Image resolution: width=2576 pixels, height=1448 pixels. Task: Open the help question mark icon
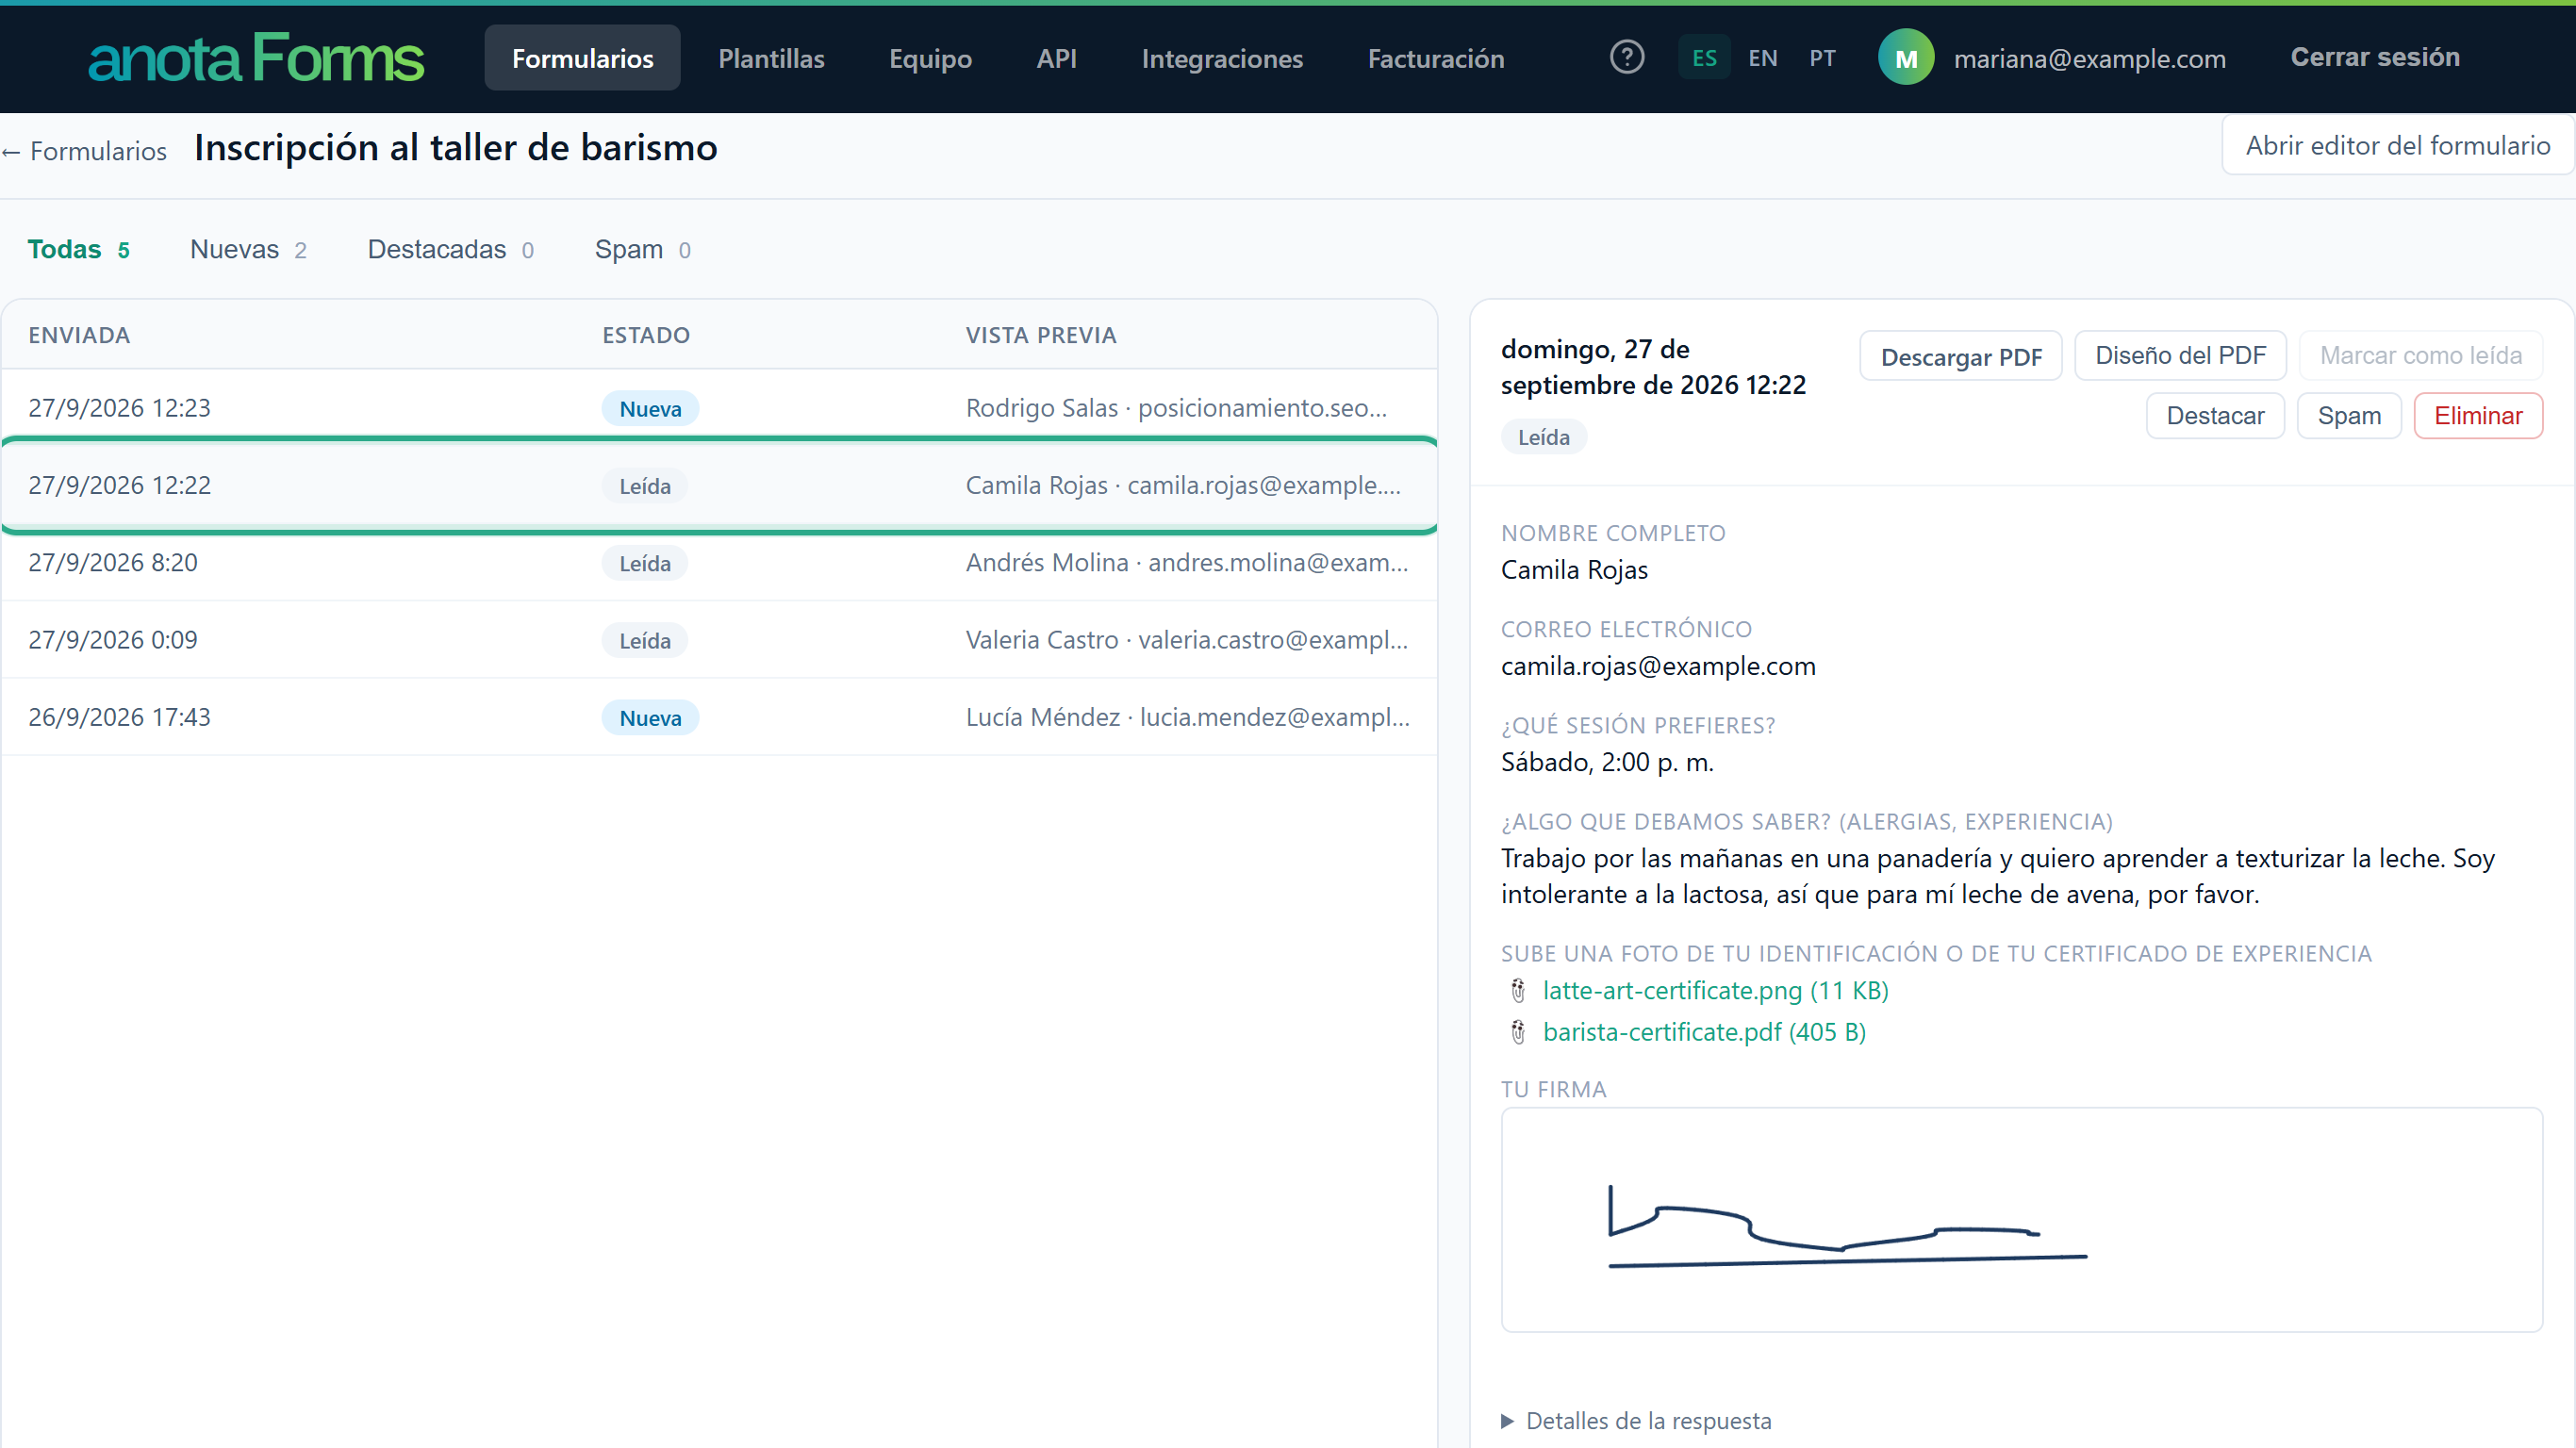tap(1627, 58)
